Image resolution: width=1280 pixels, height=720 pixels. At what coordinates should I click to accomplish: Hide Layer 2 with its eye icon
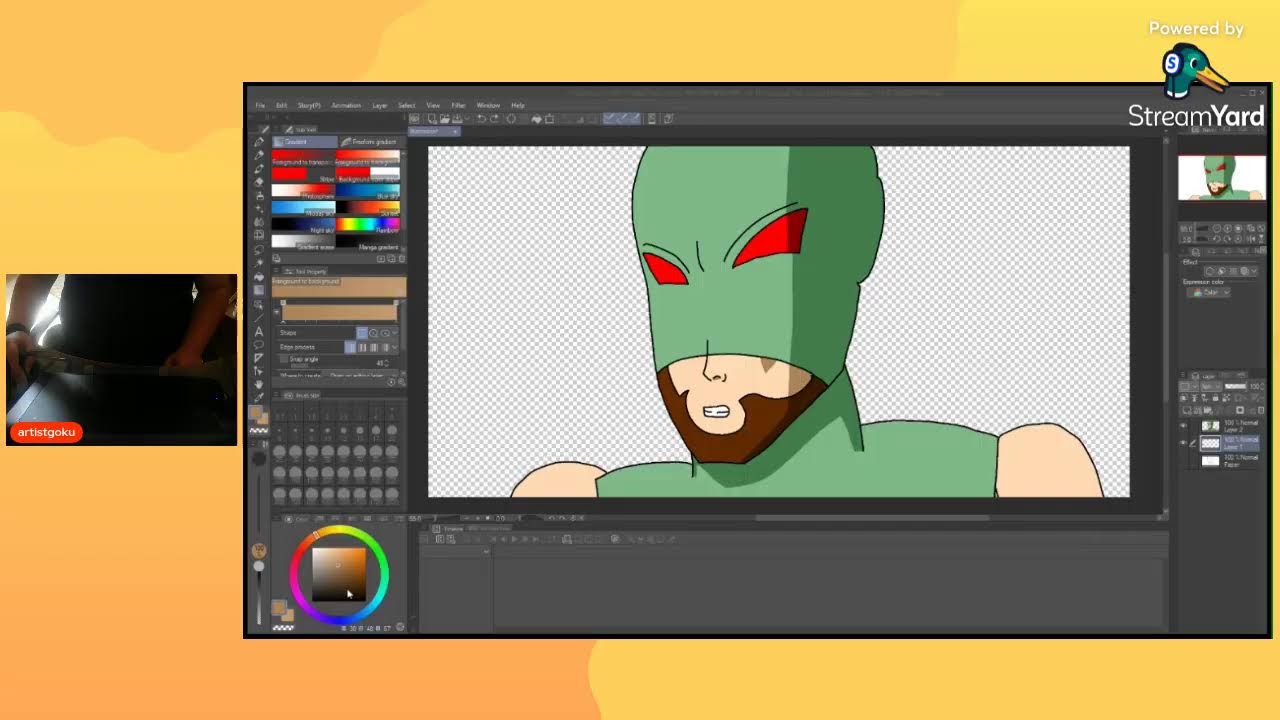click(1182, 426)
